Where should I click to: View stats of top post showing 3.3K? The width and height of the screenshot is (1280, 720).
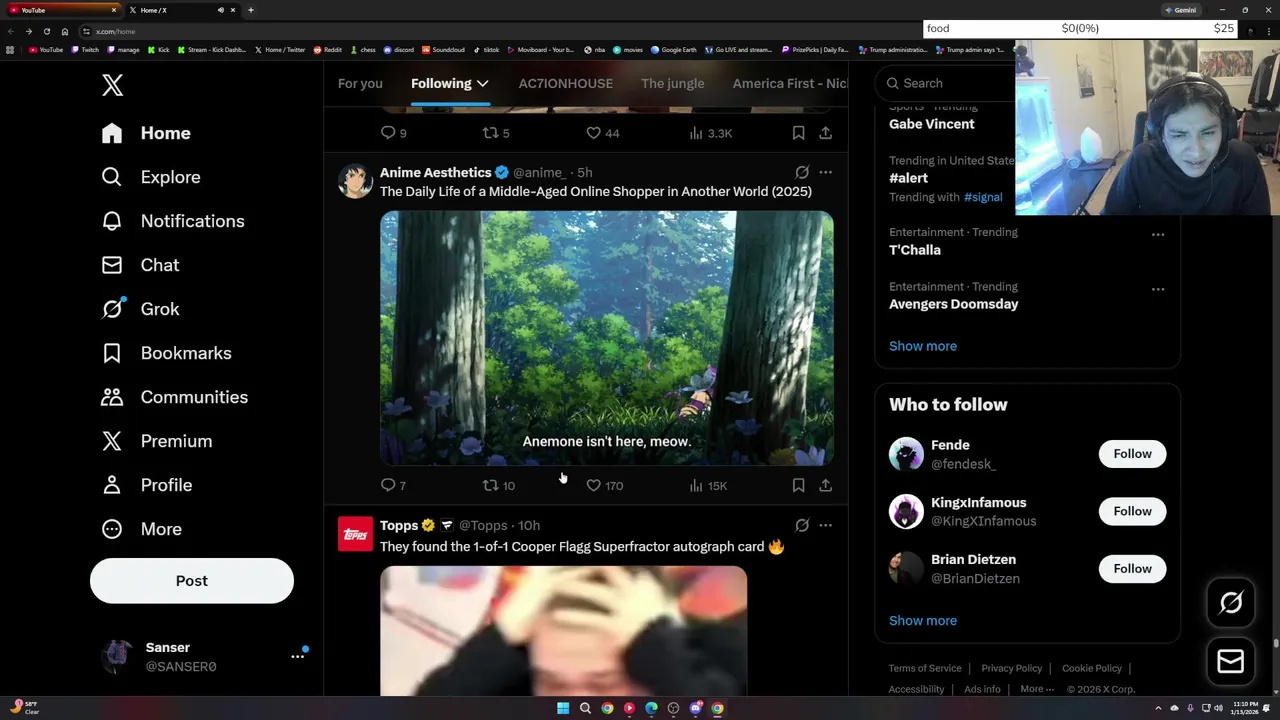(710, 132)
